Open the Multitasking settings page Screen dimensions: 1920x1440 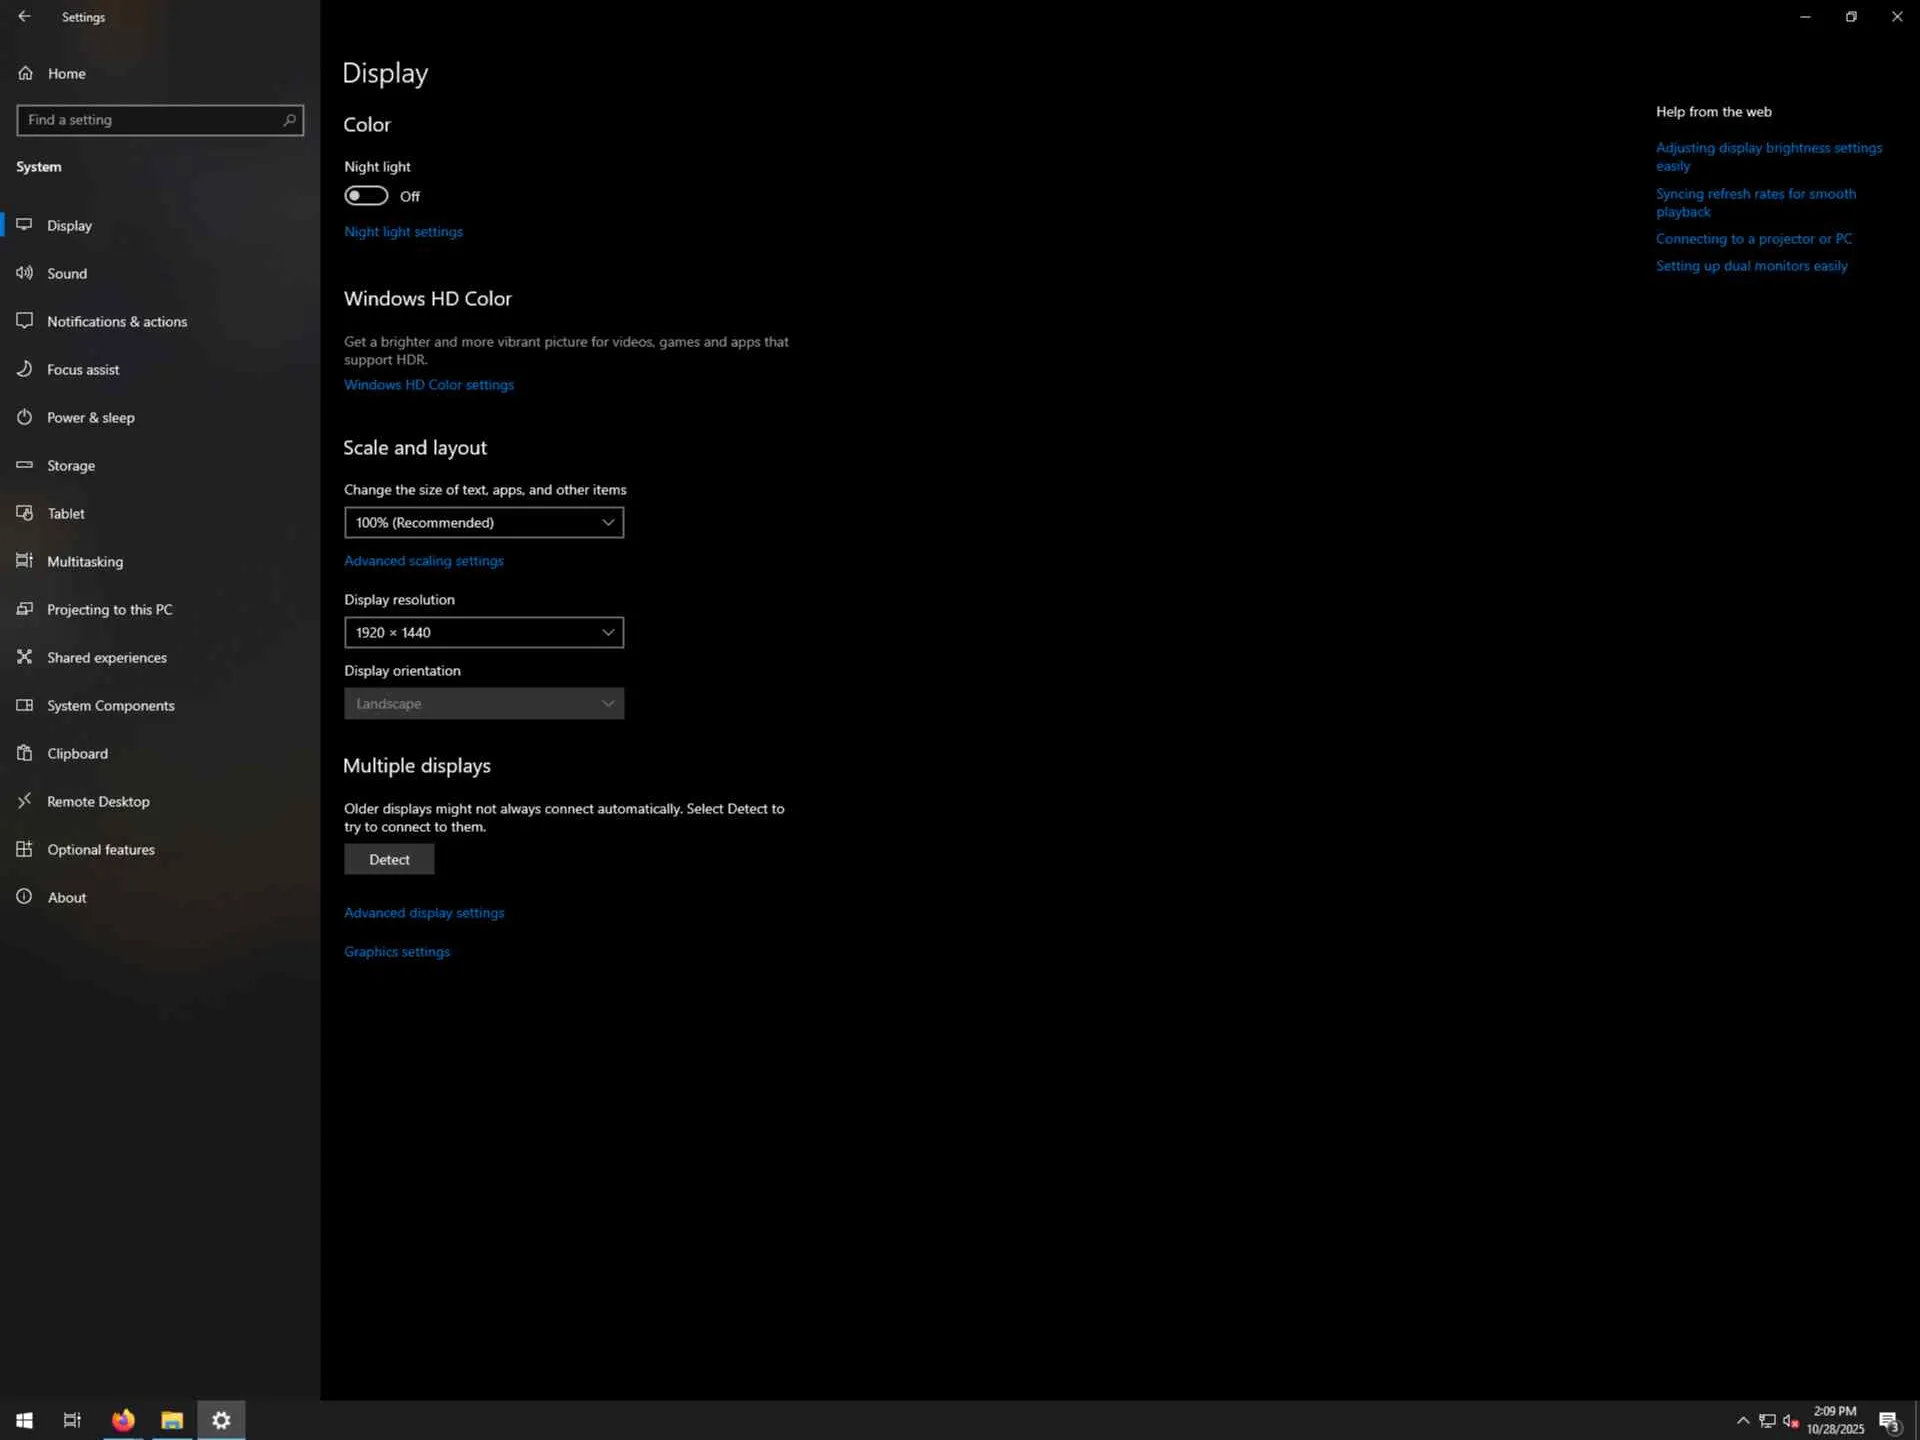85,561
